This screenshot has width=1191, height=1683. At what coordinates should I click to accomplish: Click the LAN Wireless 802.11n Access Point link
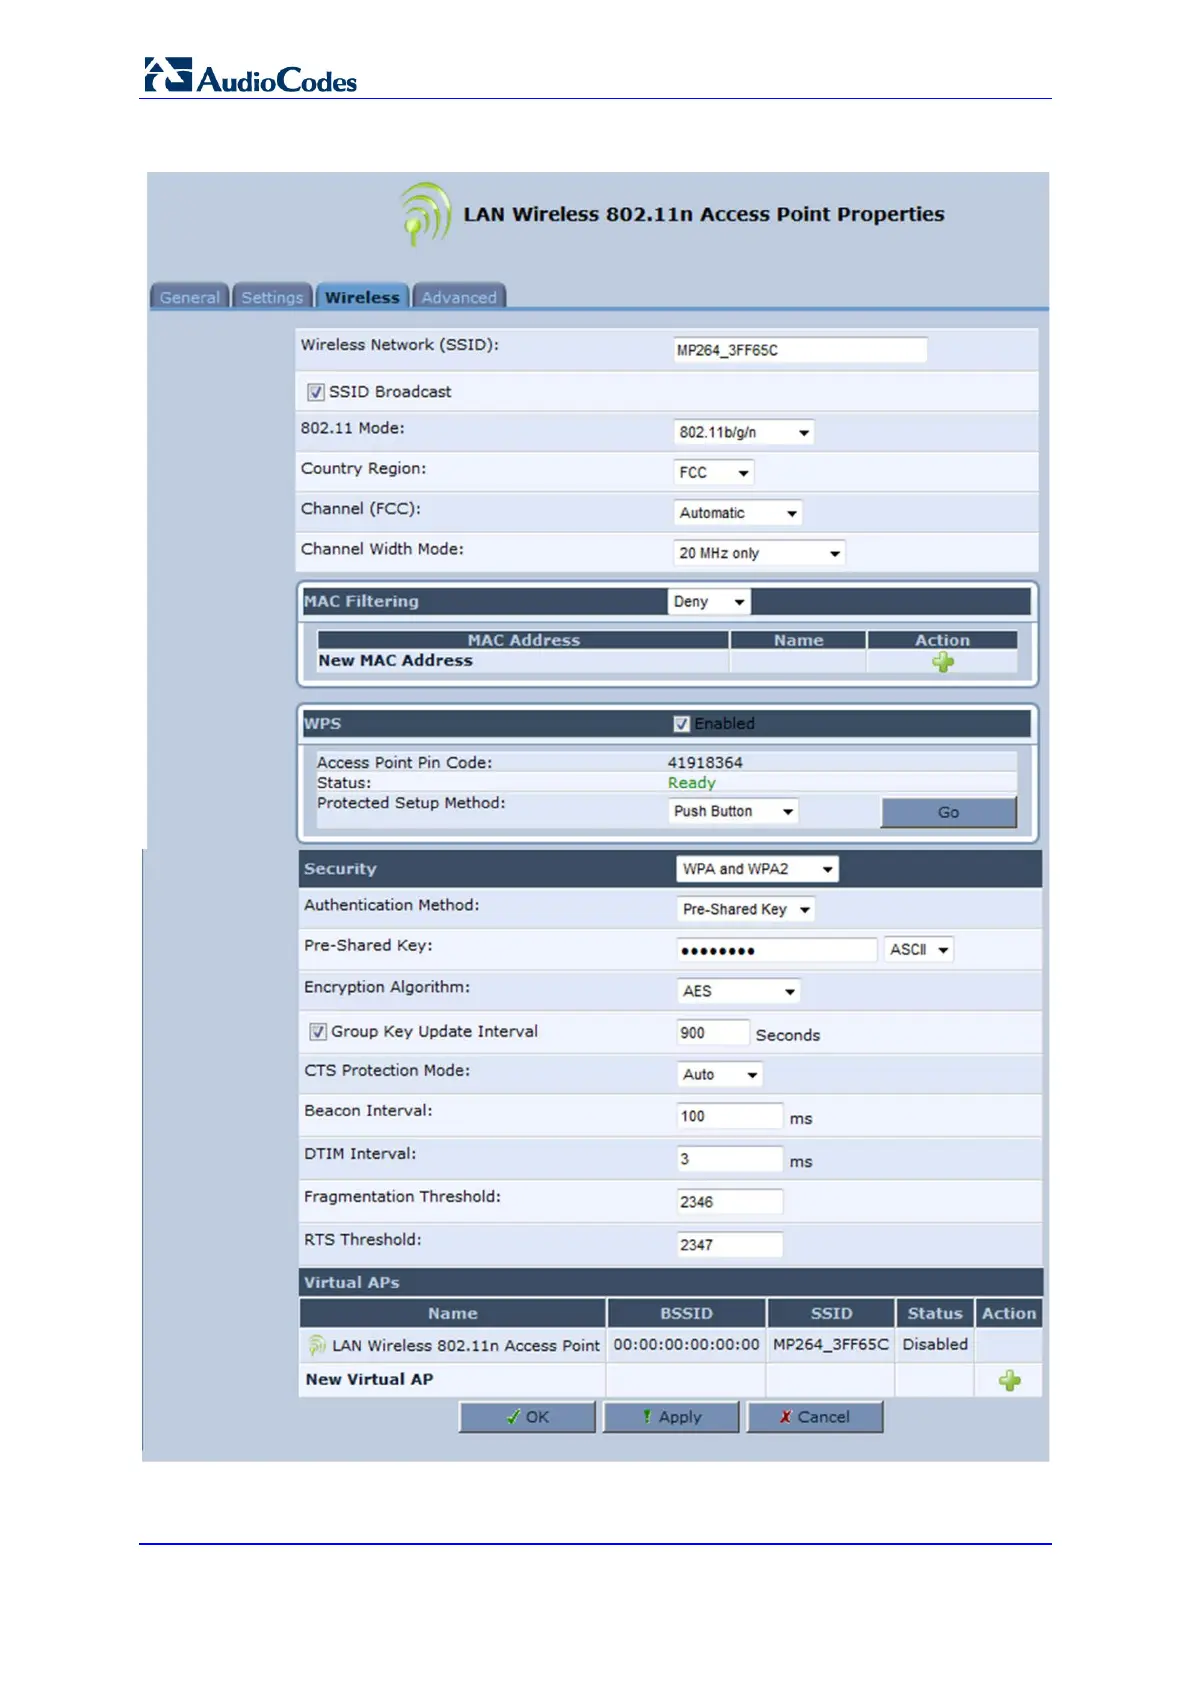[466, 1346]
